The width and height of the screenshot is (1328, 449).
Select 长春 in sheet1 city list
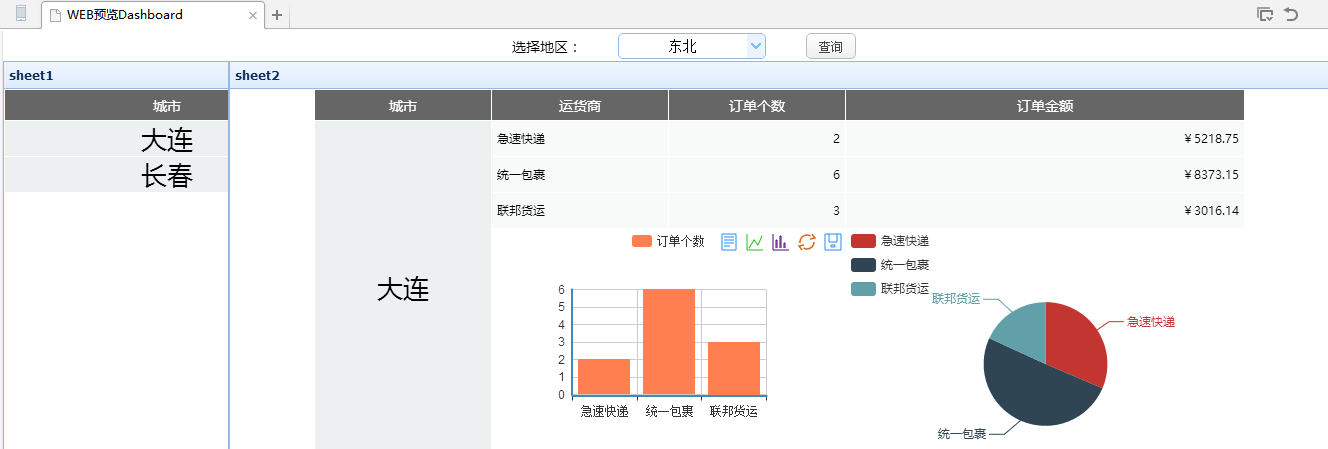coord(116,175)
